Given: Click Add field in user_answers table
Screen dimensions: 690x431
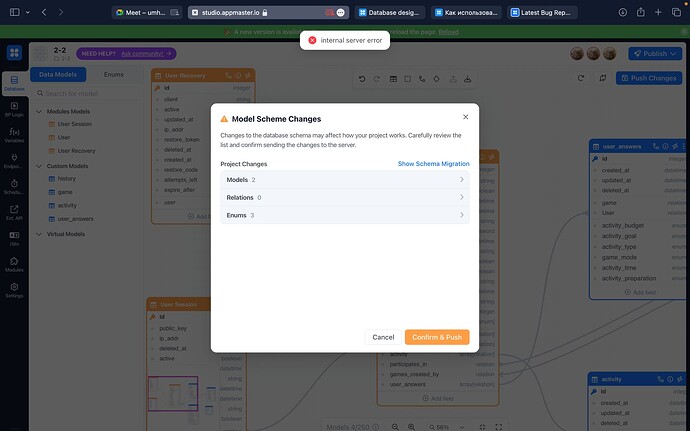Looking at the screenshot, I should point(640,292).
